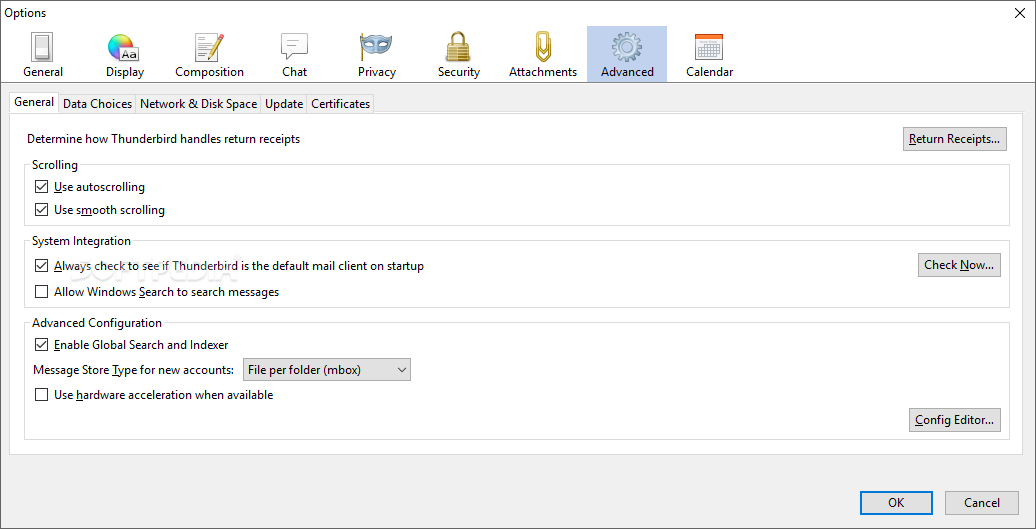Enable hardware acceleration when available
Screen dimensions: 1036x529
click(x=42, y=395)
